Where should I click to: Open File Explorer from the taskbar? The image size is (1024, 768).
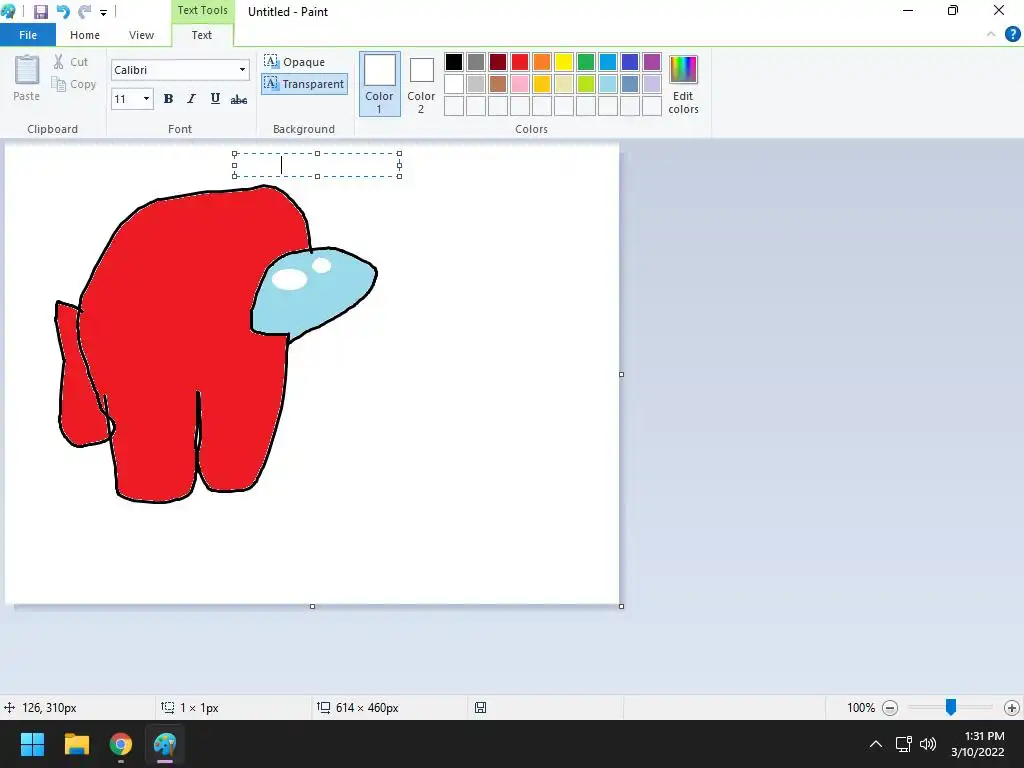[x=76, y=744]
